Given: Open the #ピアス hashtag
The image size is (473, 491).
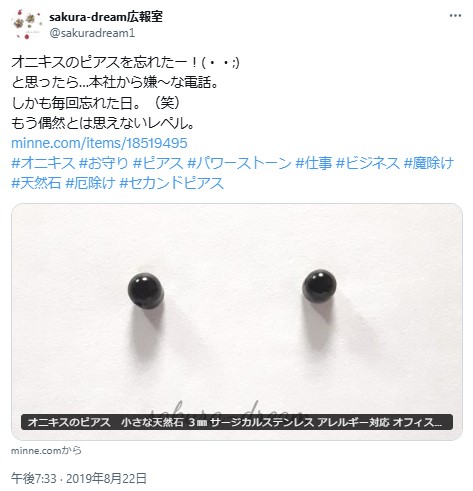Looking at the screenshot, I should click(x=158, y=163).
